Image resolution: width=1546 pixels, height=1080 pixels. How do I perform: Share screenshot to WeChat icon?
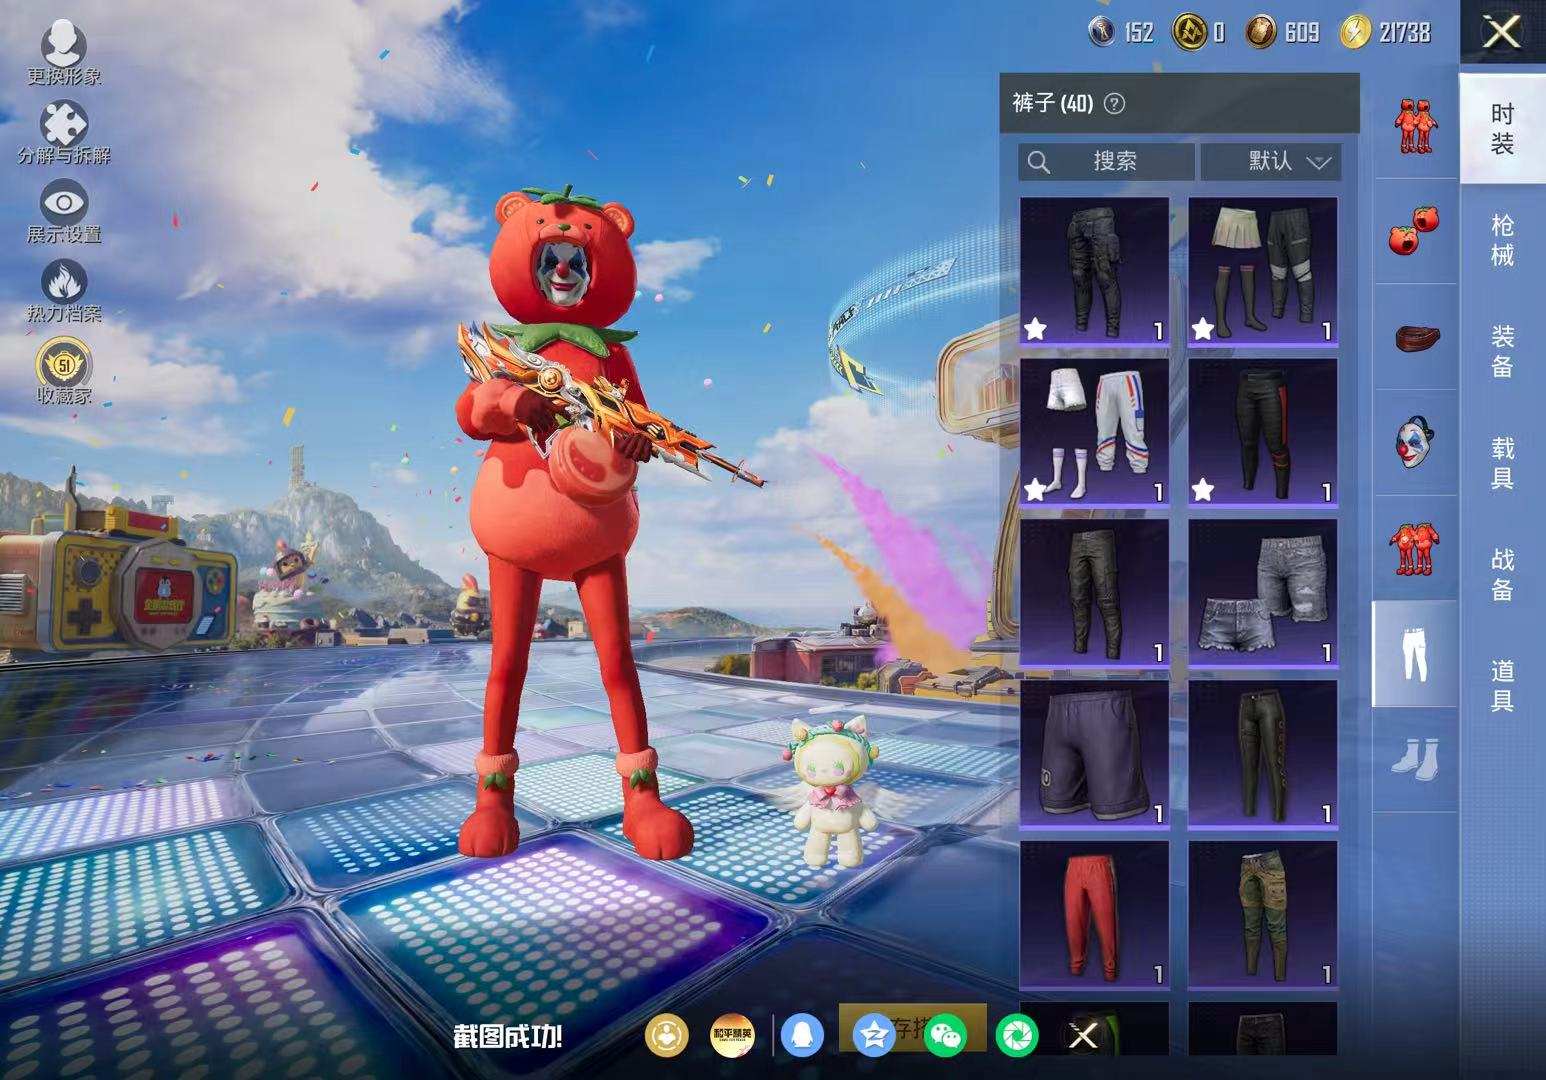click(945, 1035)
